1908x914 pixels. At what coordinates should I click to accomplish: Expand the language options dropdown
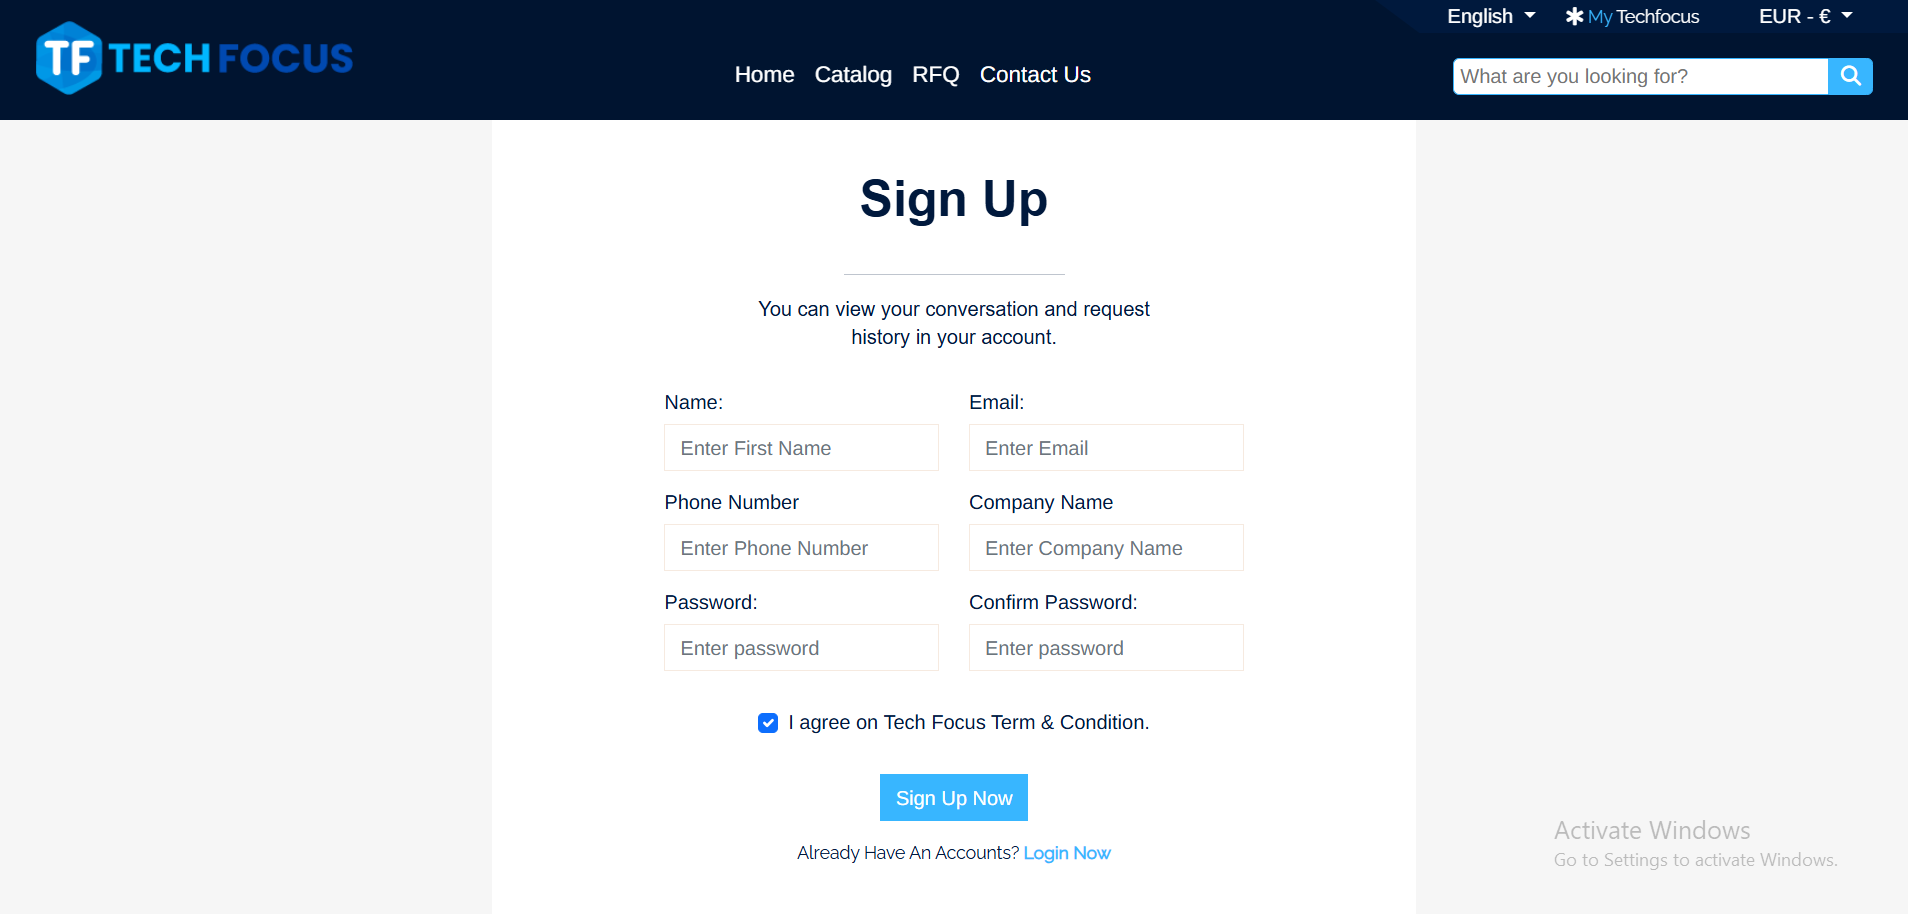(1490, 16)
